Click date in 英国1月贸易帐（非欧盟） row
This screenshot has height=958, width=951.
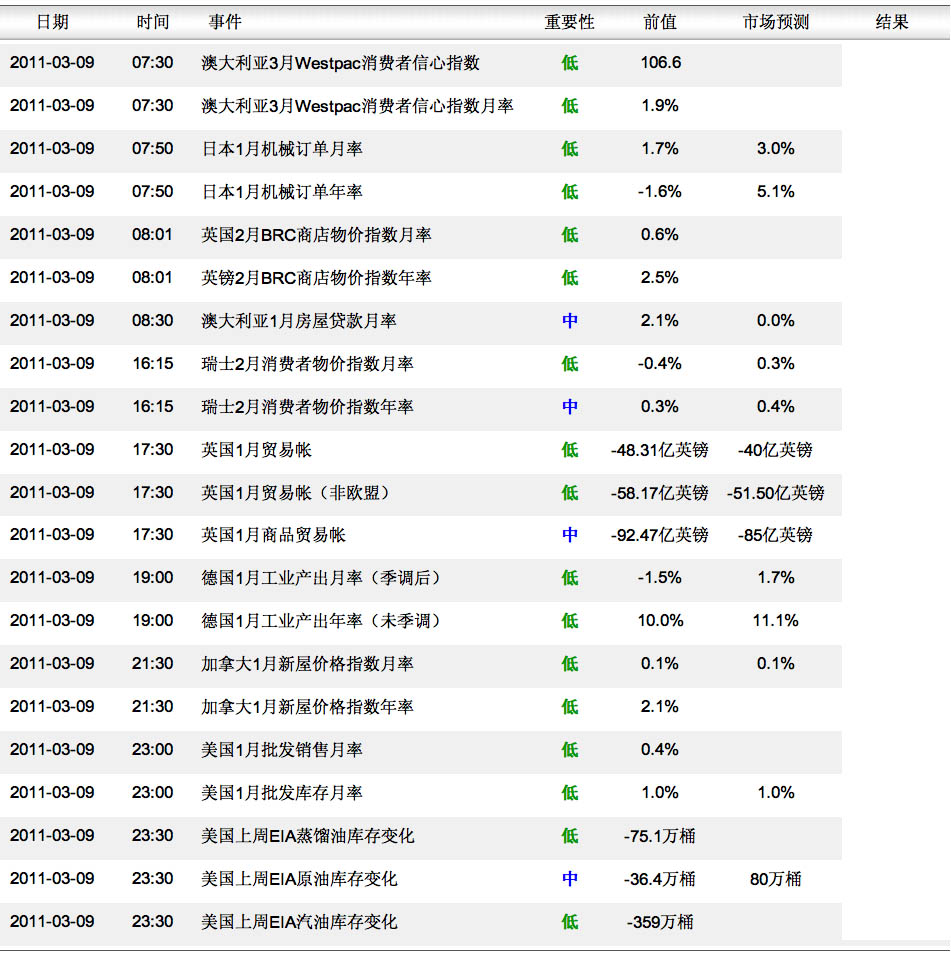tap(52, 492)
